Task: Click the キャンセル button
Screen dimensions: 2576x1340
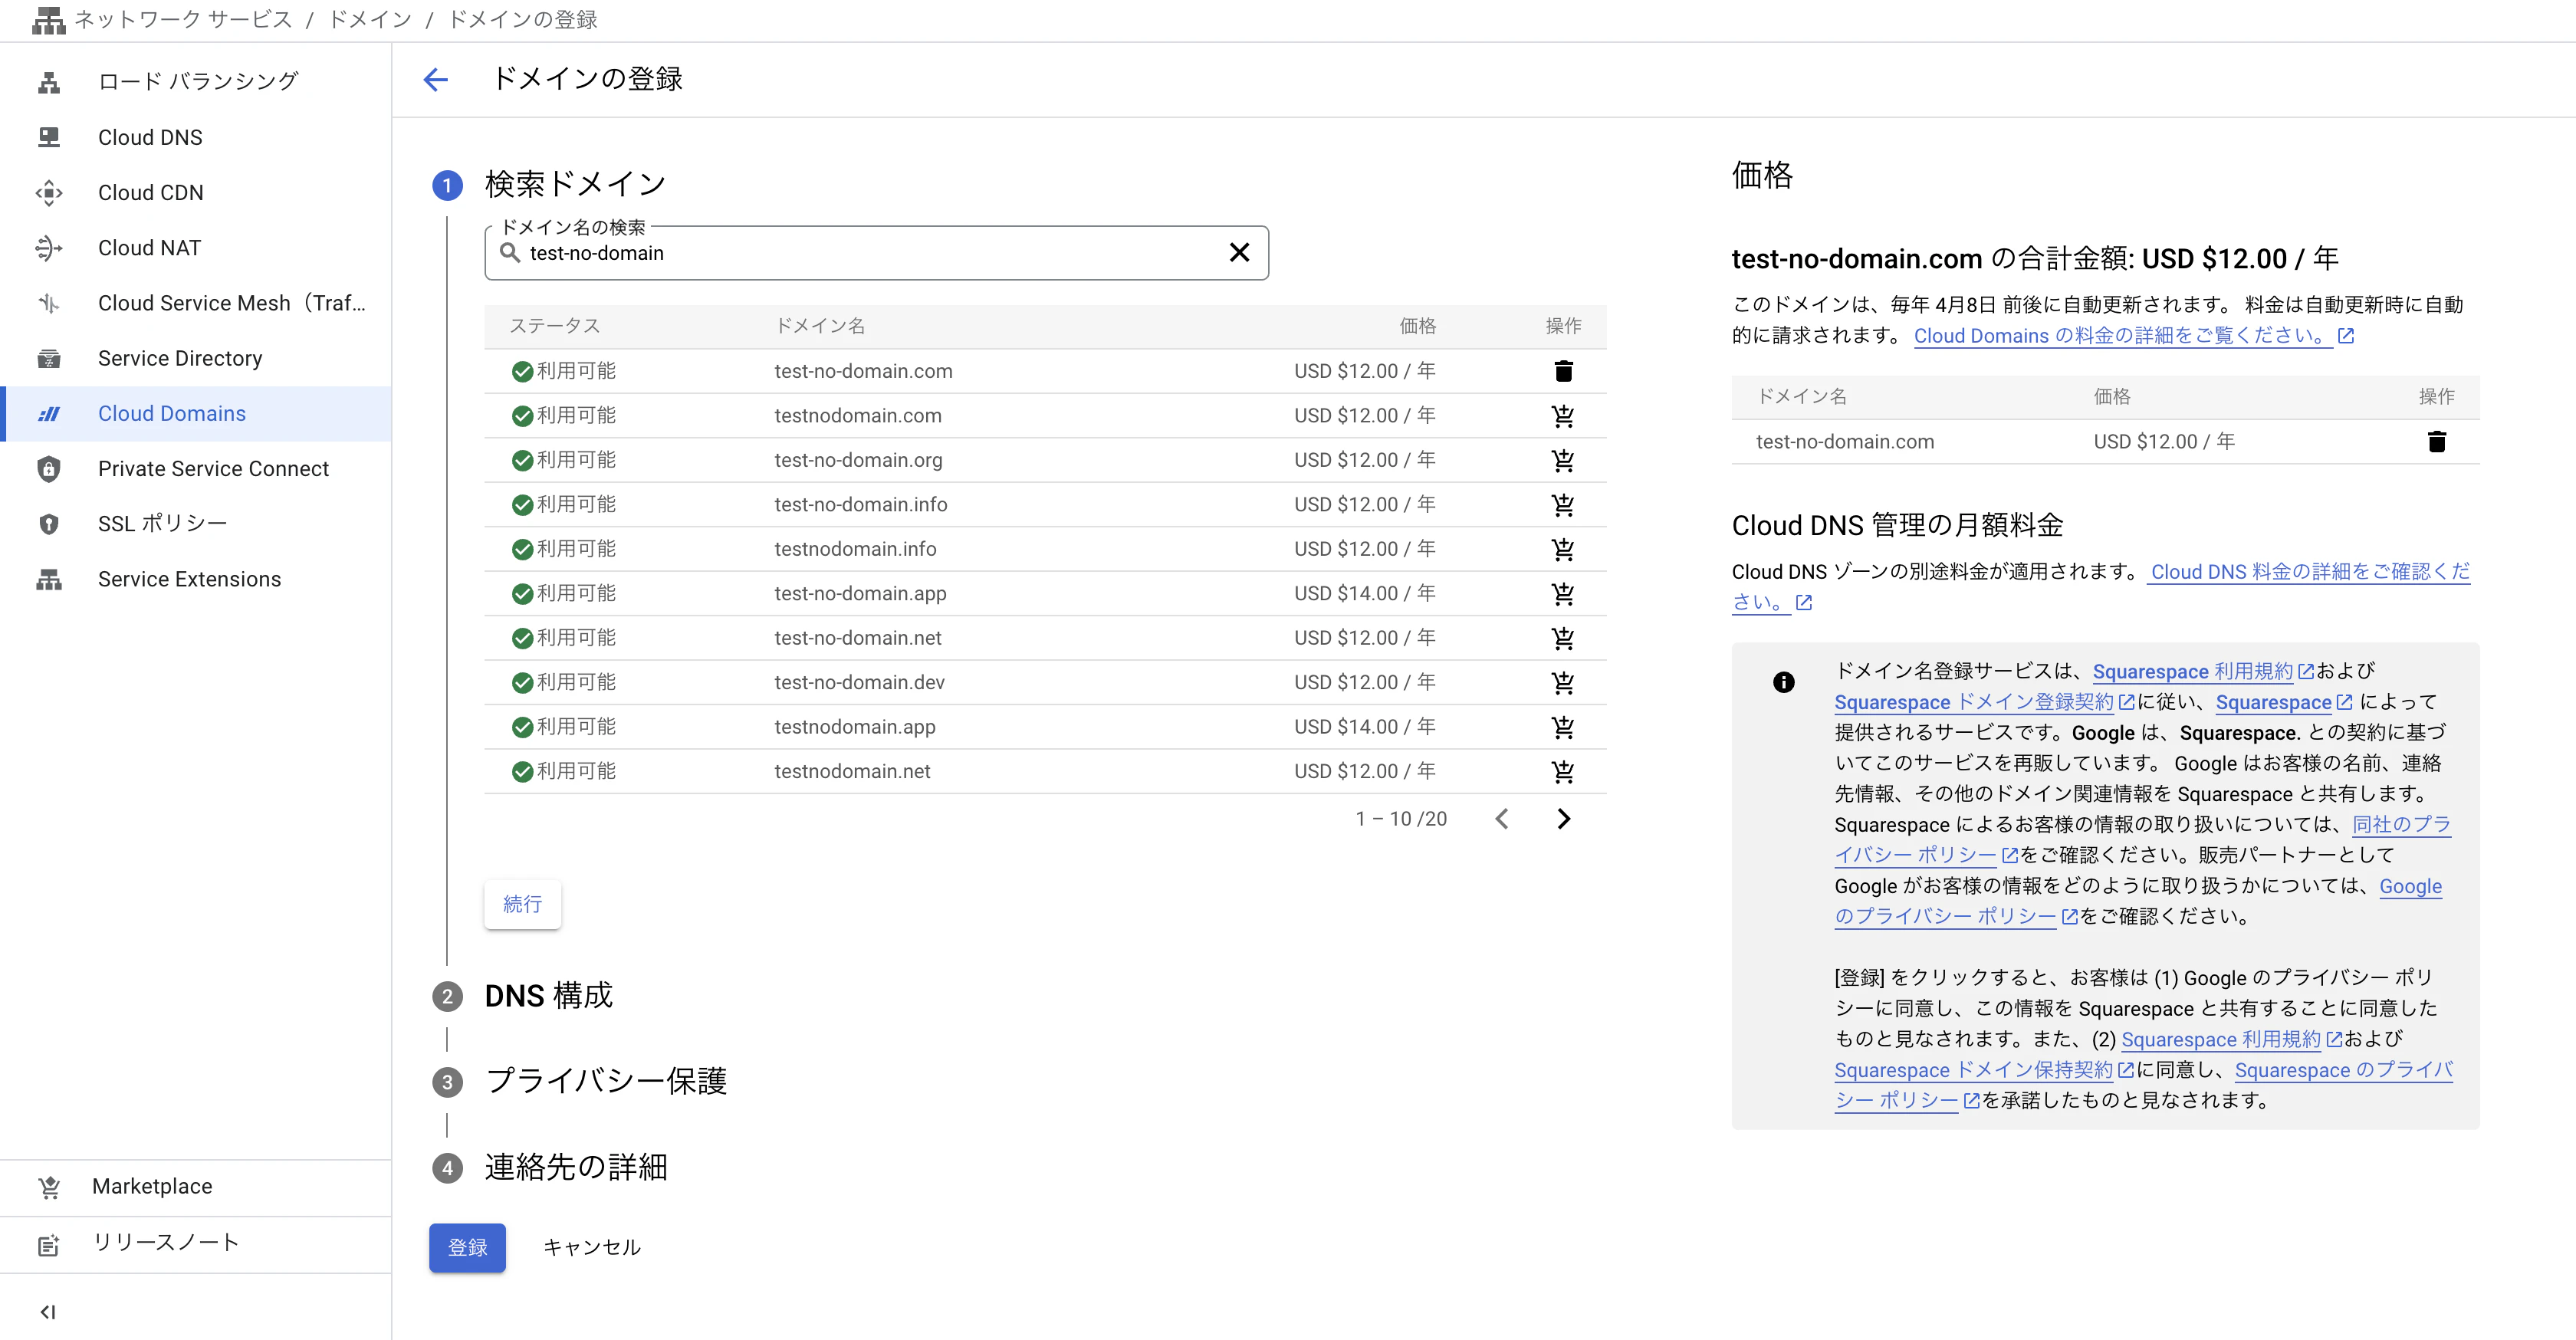Action: pos(591,1247)
